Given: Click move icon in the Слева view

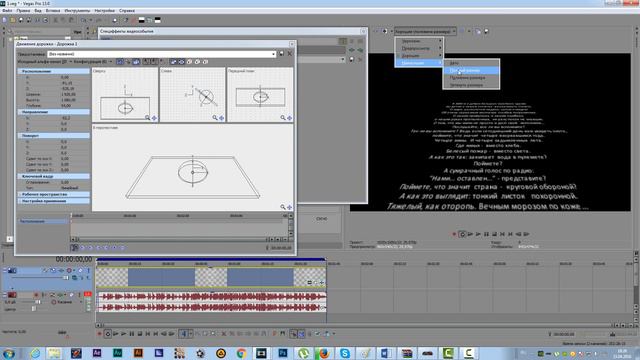Looking at the screenshot, I should click(222, 118).
